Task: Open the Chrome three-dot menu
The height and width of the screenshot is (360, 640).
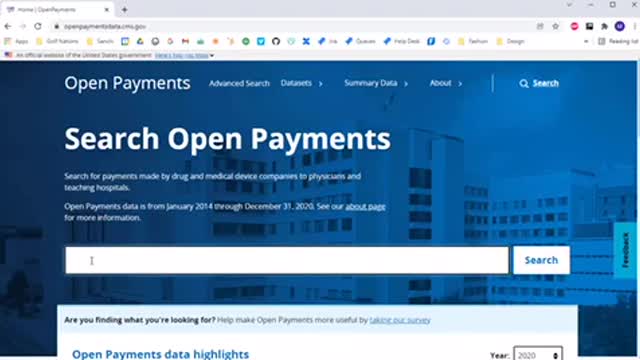Action: (x=635, y=26)
